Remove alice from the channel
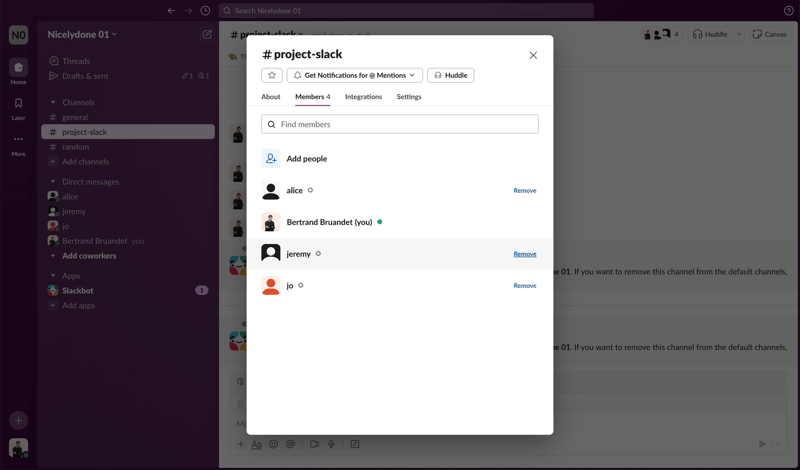The image size is (800, 470). 524,190
